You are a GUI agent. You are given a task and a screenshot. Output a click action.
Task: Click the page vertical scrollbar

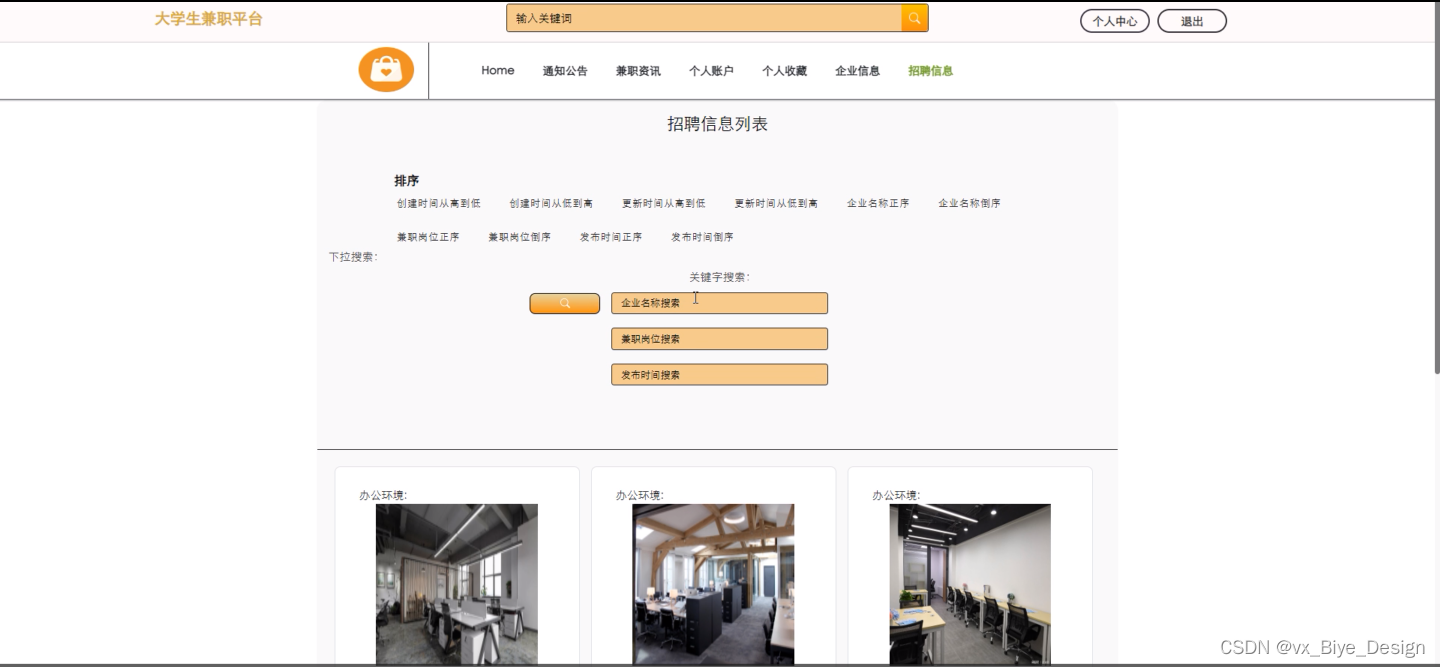pyautogui.click(x=1436, y=190)
